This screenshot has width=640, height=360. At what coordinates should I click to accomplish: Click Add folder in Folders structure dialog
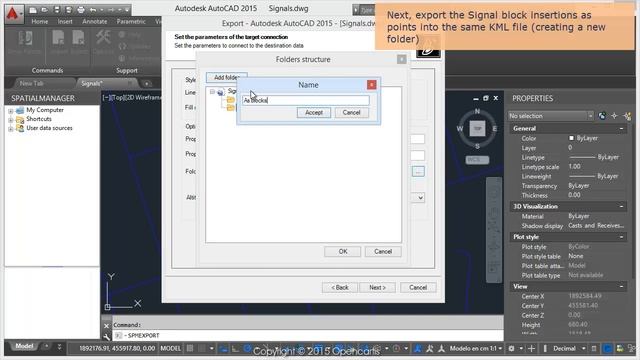(x=227, y=77)
